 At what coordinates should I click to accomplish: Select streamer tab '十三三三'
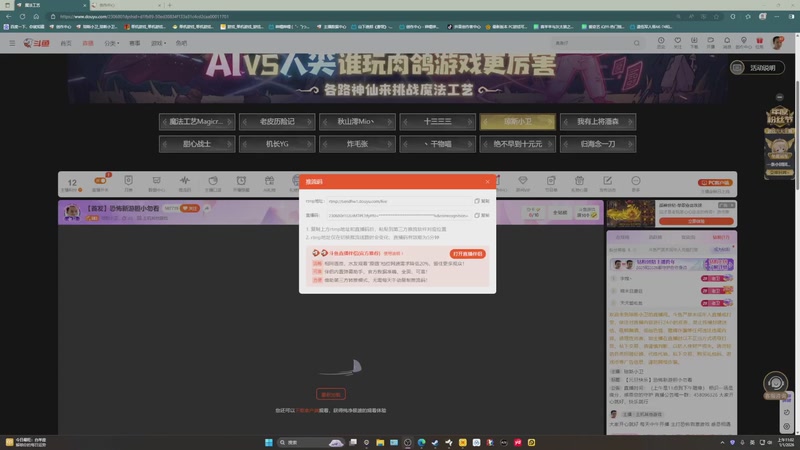[x=437, y=121]
